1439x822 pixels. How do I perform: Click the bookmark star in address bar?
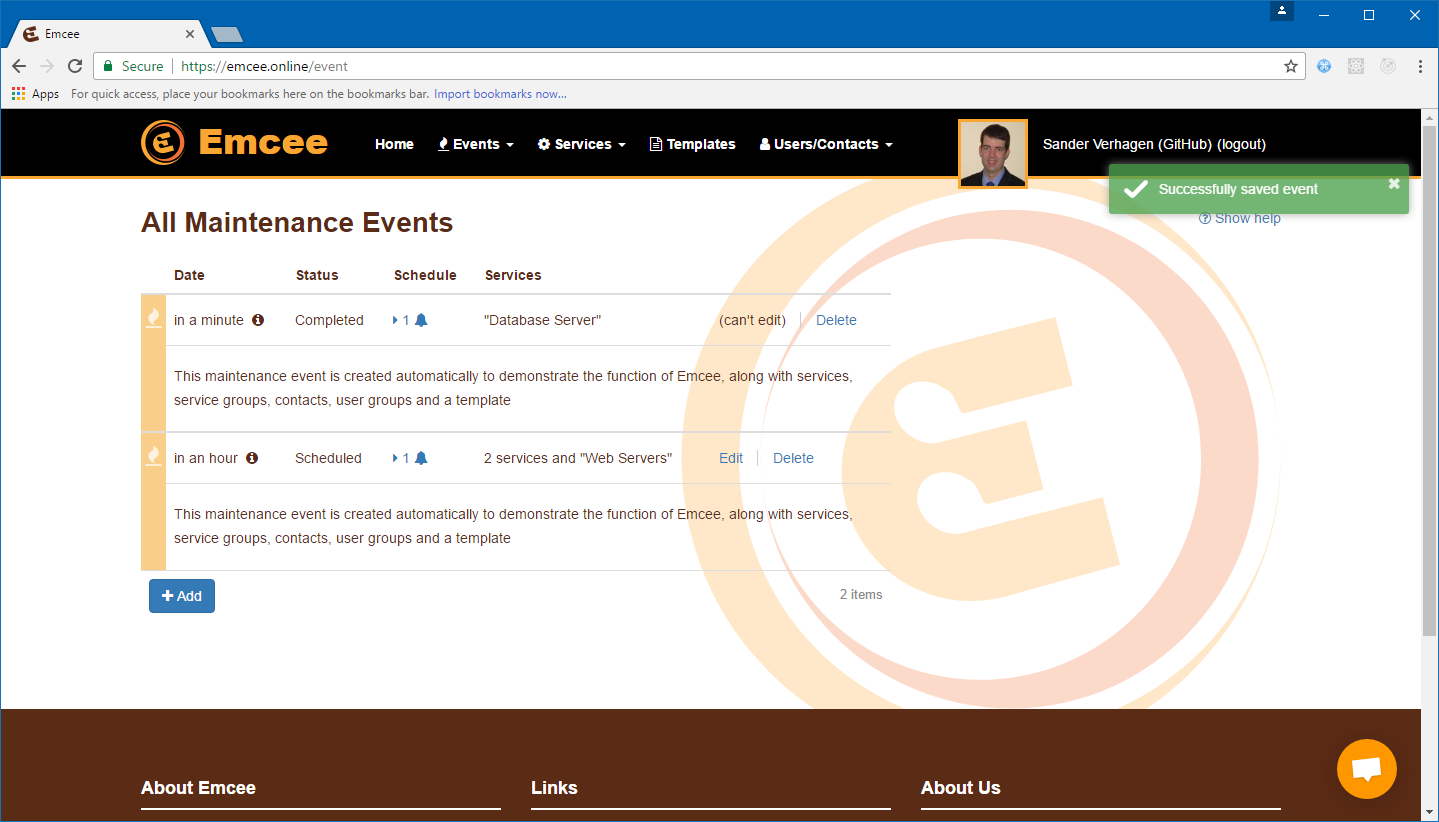click(x=1291, y=66)
